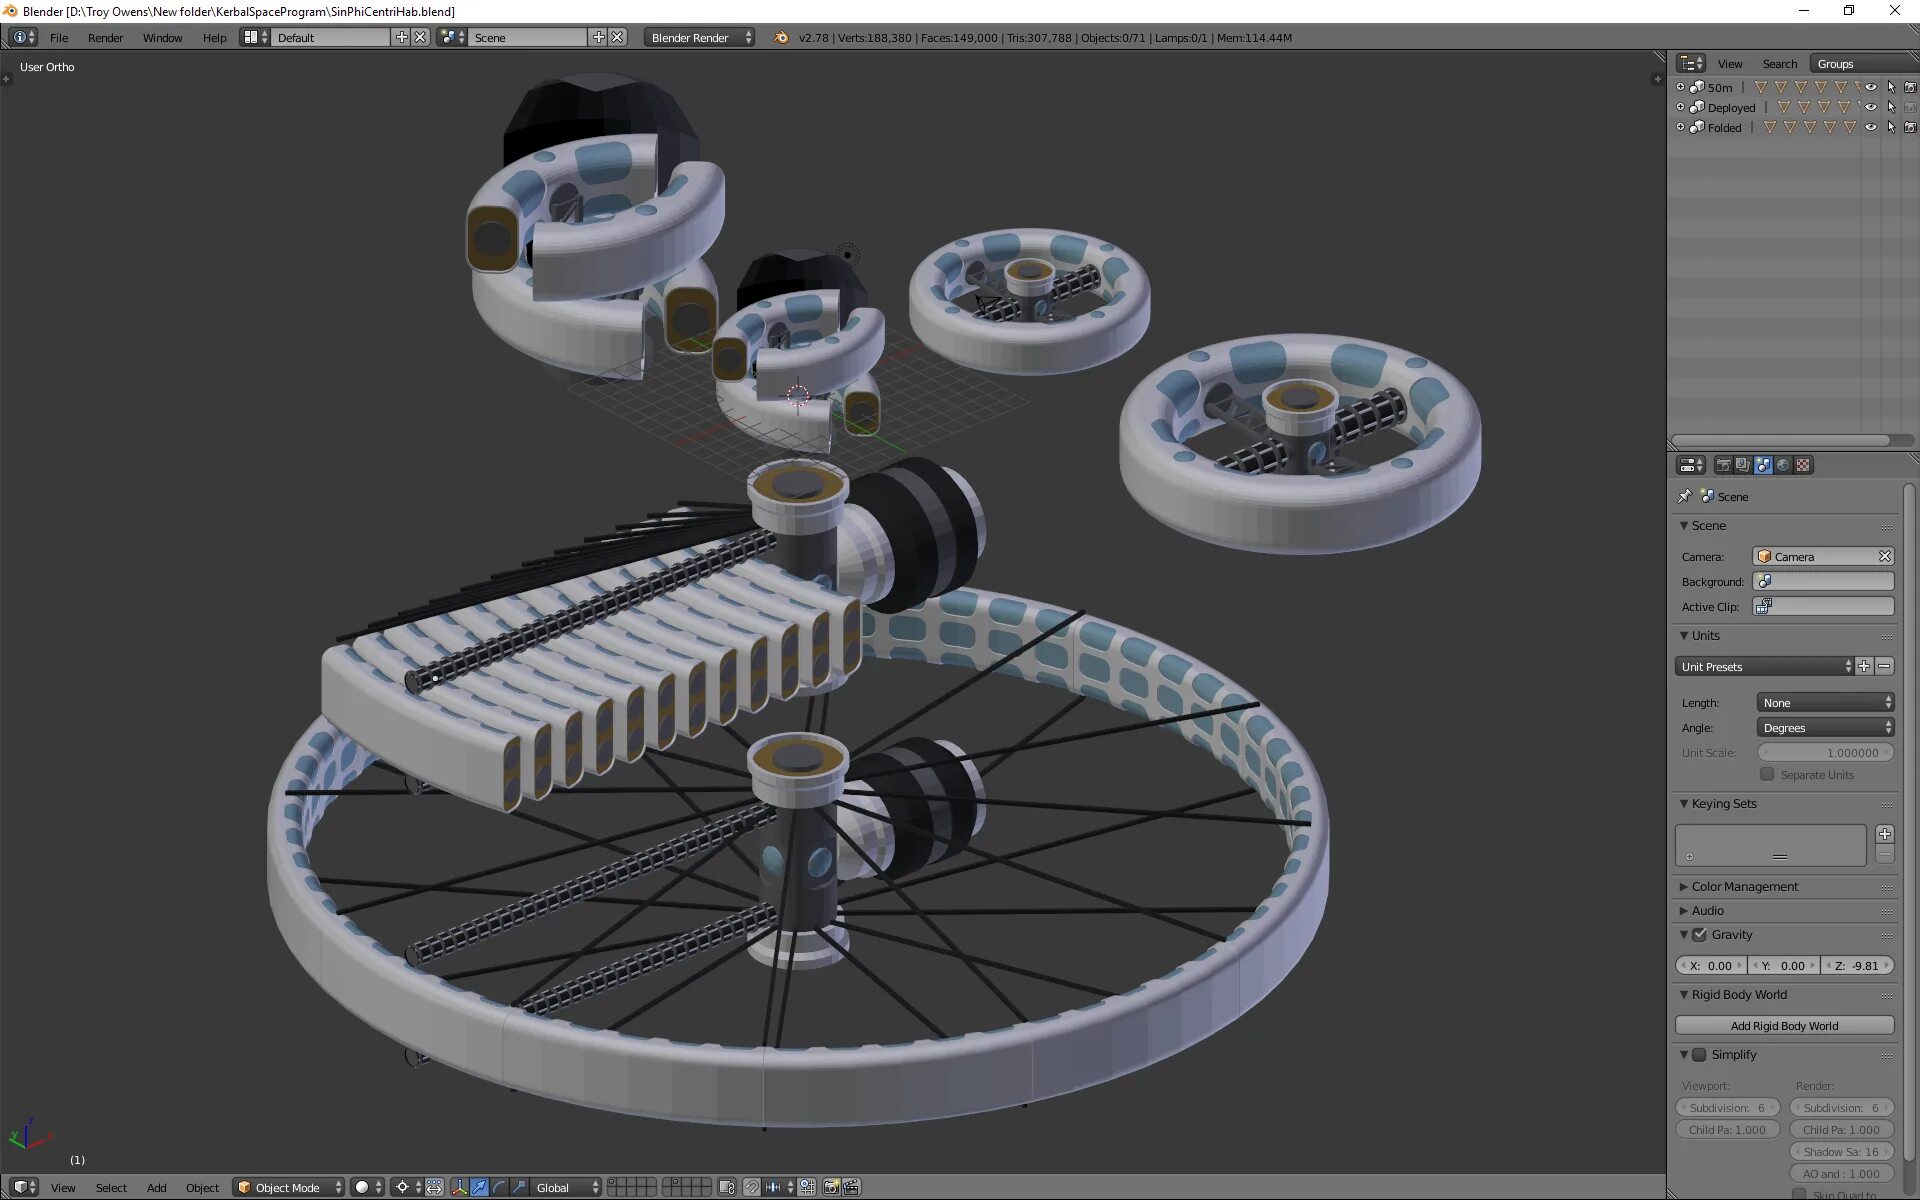Open the Length units dropdown

click(1825, 702)
